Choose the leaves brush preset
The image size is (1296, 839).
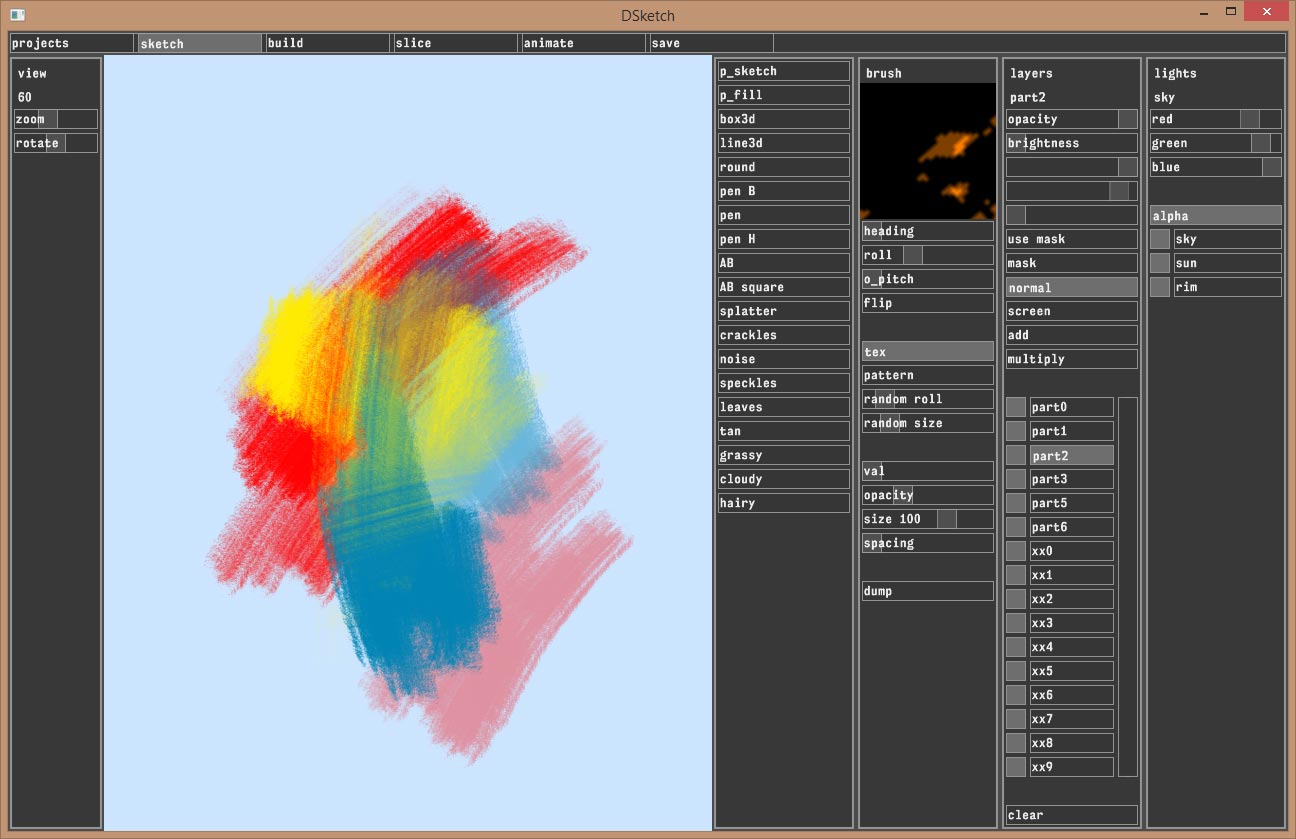[x=783, y=407]
